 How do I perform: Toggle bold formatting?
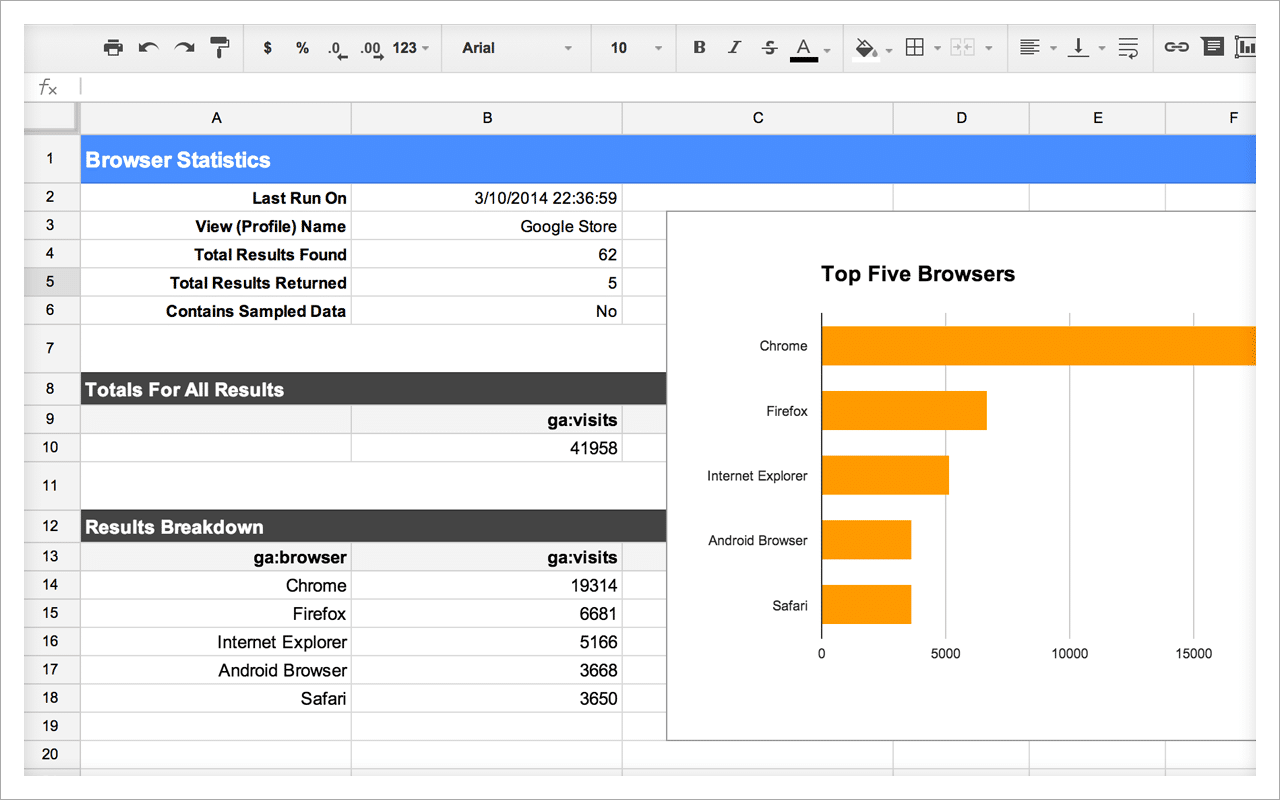click(699, 47)
